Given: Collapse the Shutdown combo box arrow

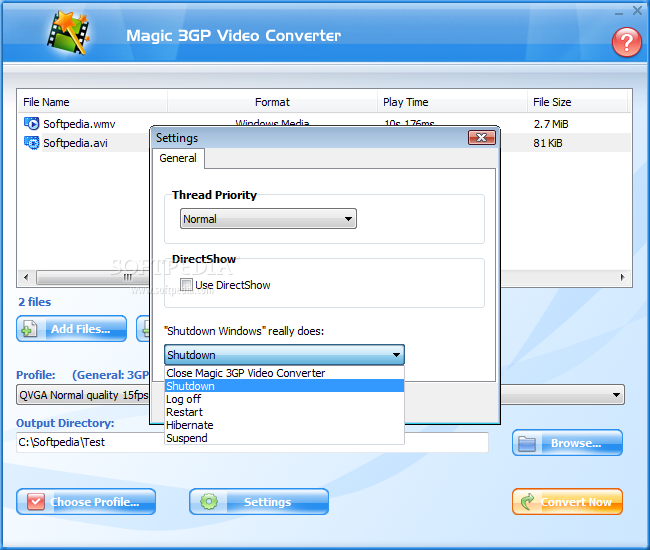Looking at the screenshot, I should (x=396, y=355).
